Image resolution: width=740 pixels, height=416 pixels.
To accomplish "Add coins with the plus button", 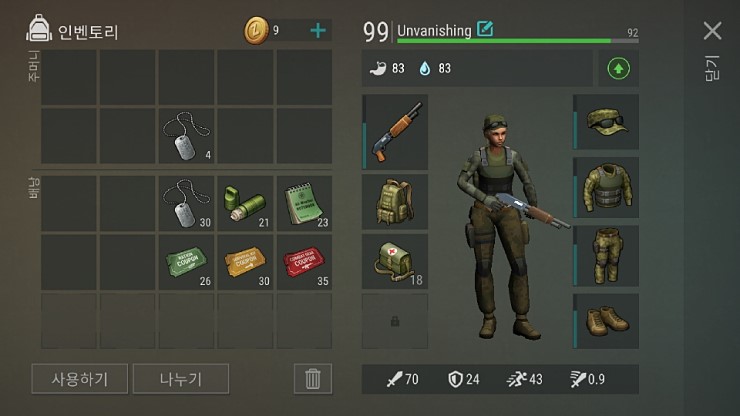I will tap(318, 31).
